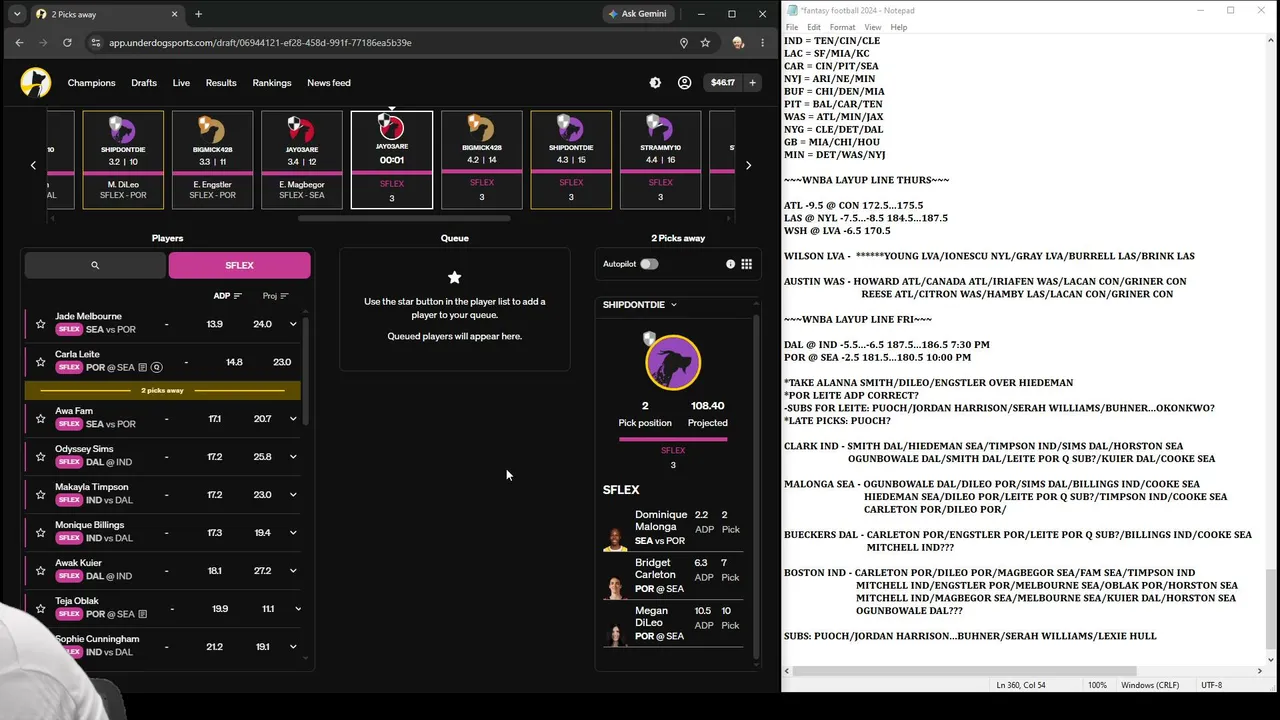Star Awak Kuier to queue her
Viewport: 1280px width, 720px height.
[x=41, y=571]
